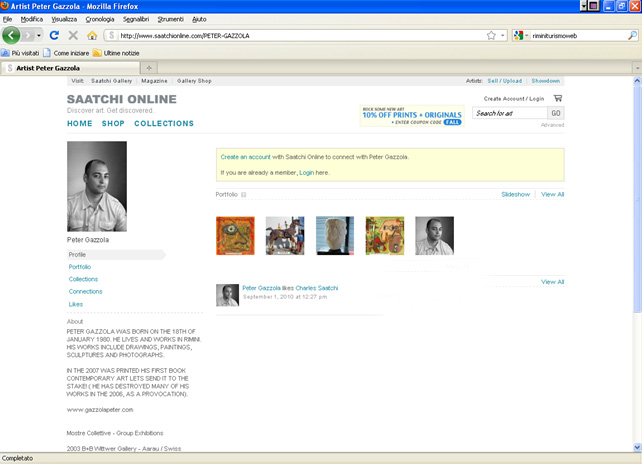
Task: Open the Modifica menu
Action: click(x=32, y=19)
